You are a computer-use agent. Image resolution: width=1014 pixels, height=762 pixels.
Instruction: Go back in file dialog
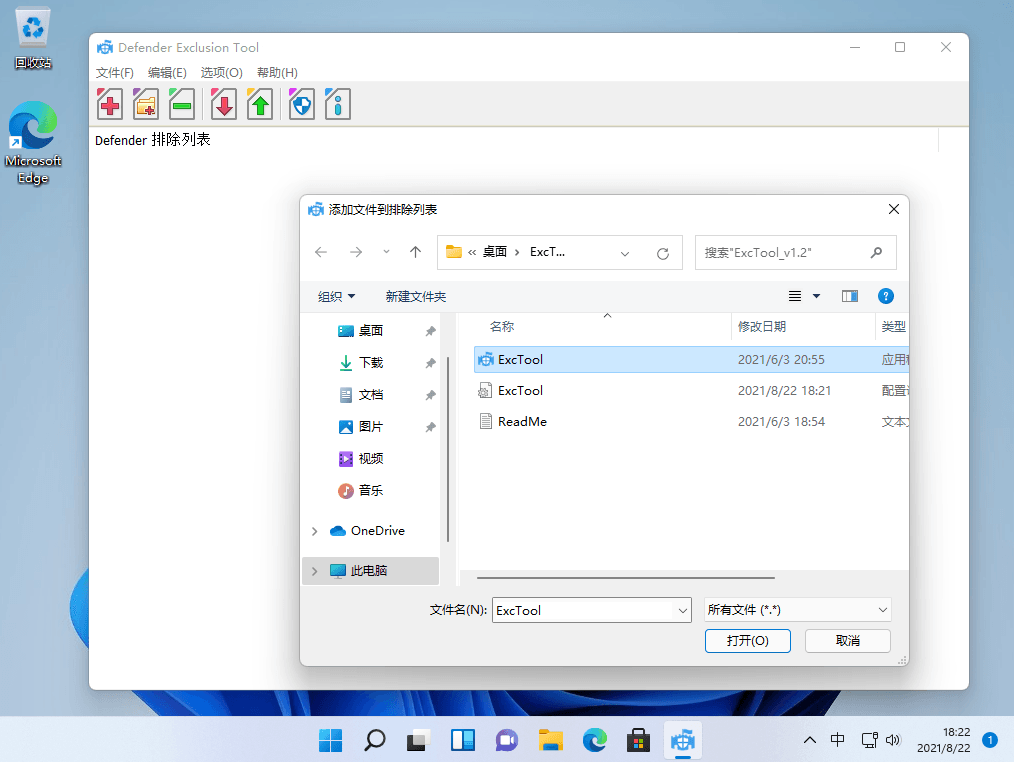(x=321, y=252)
